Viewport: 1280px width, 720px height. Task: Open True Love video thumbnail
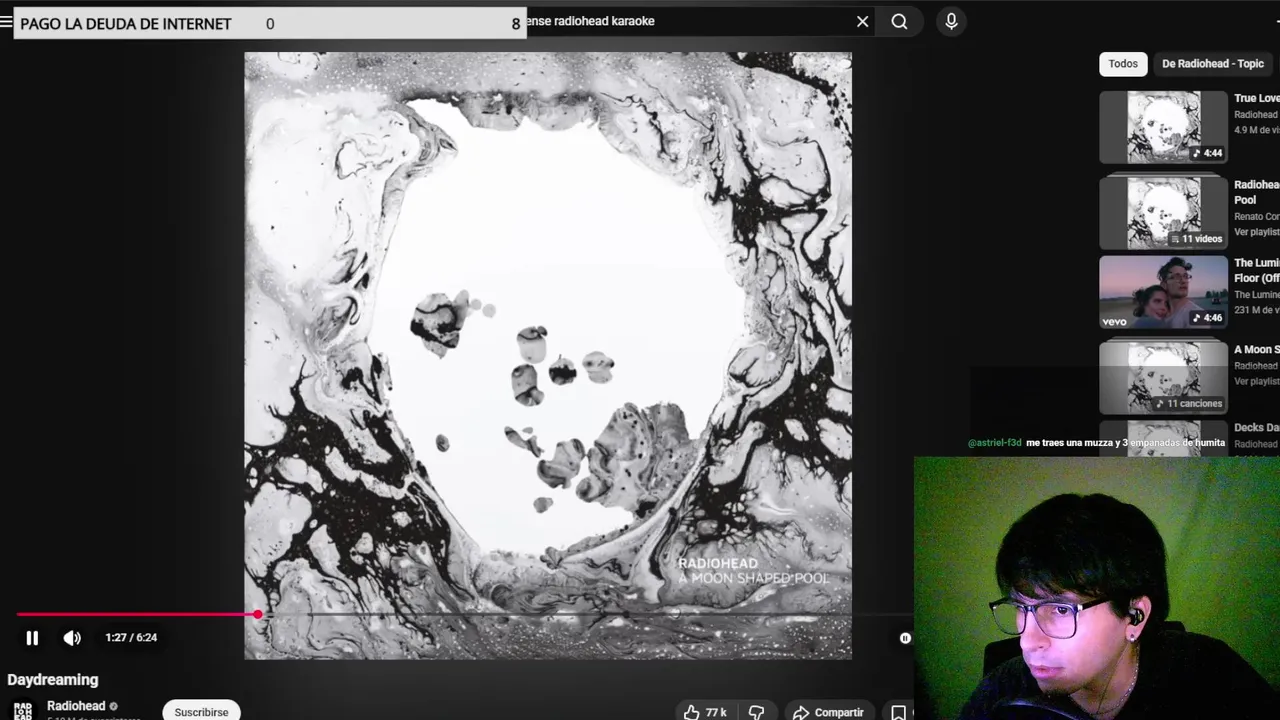click(x=1163, y=127)
